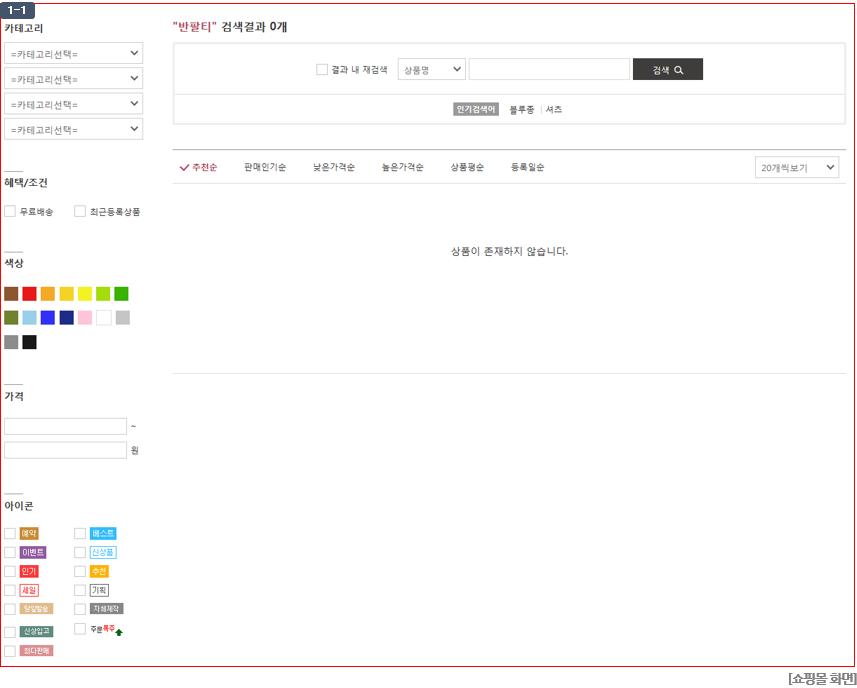
Task: Open the bottommost 카테고리선택 dropdown
Action: (74, 129)
